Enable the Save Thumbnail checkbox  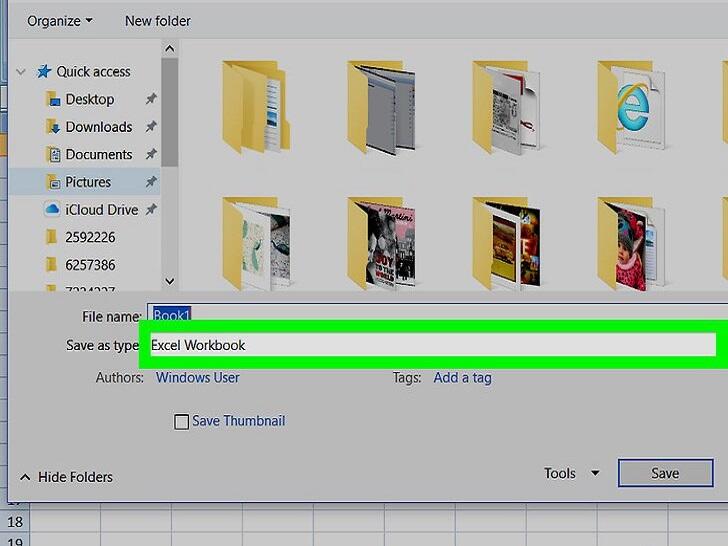click(x=181, y=422)
